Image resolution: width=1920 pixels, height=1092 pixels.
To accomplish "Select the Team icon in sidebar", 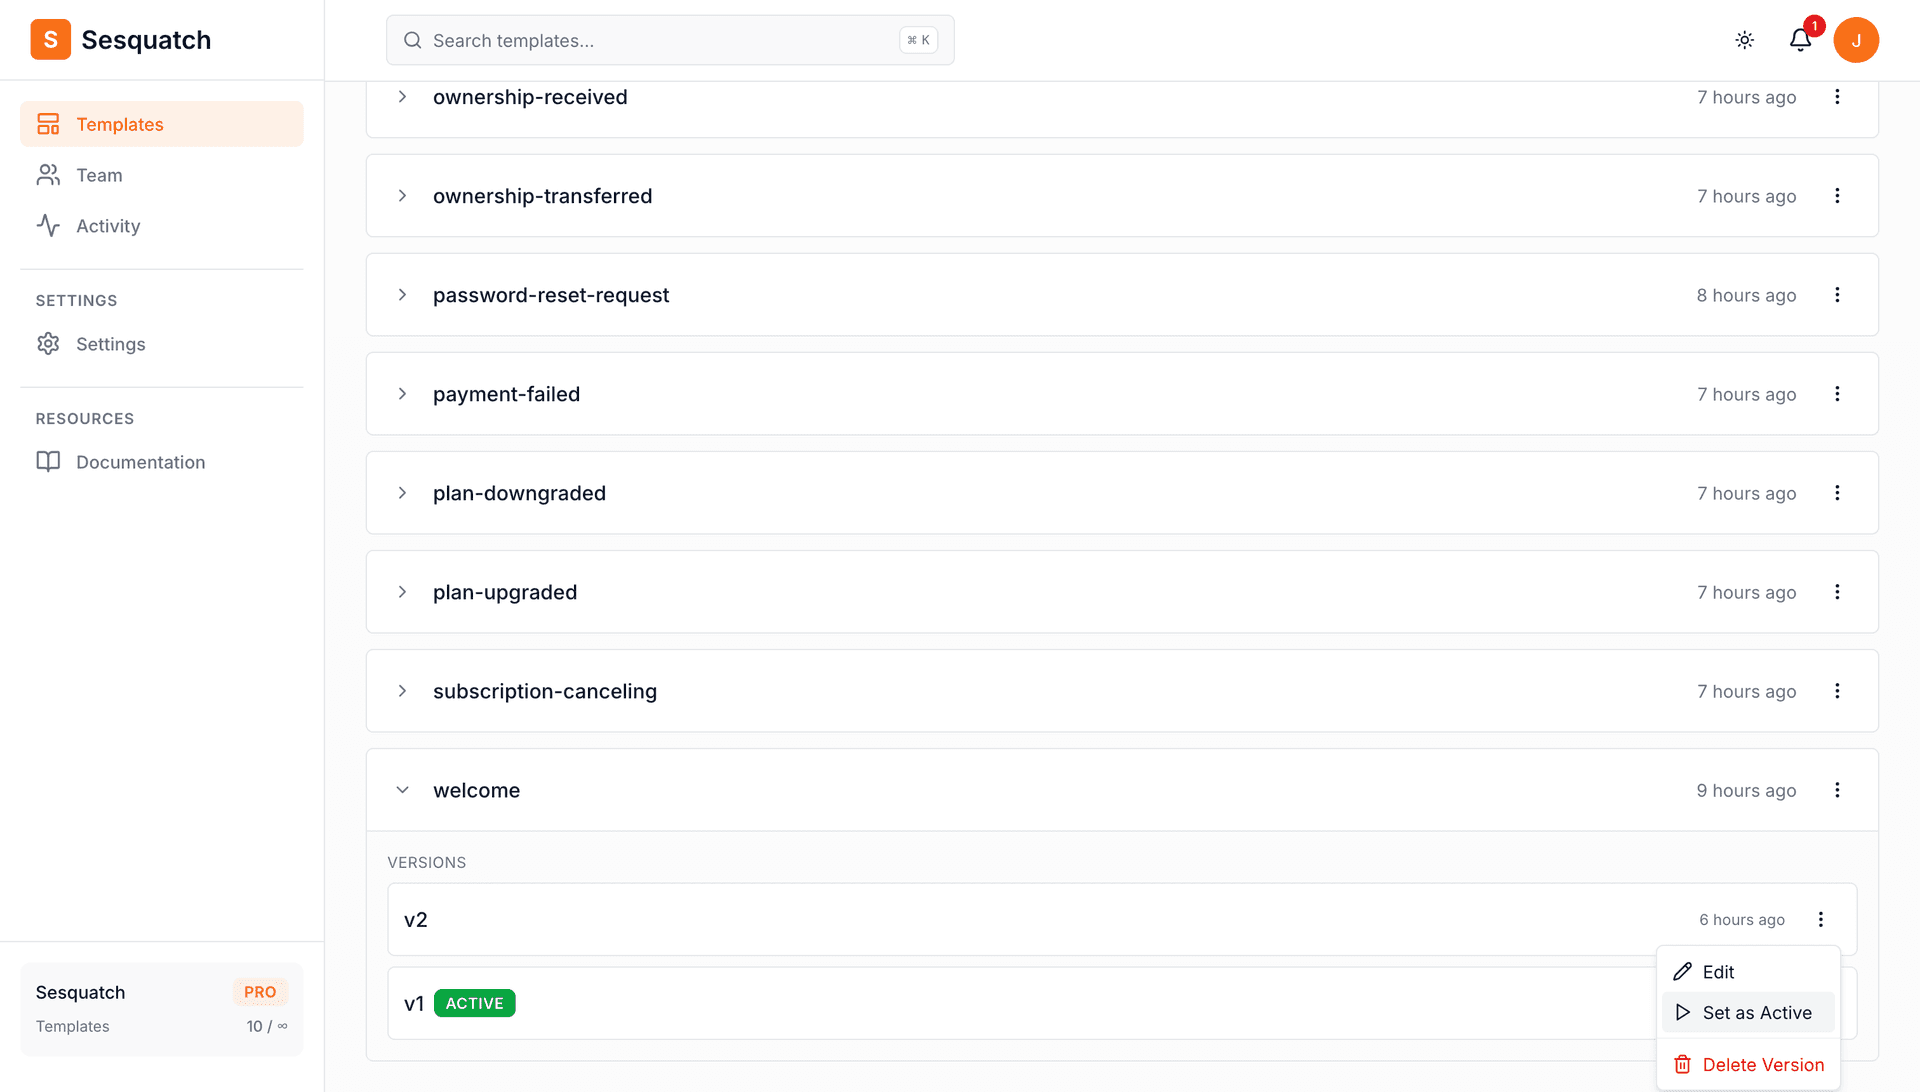I will pos(48,174).
